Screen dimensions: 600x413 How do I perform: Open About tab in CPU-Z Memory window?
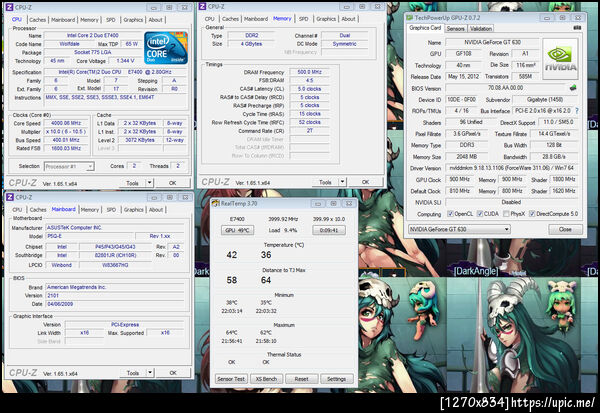click(x=348, y=19)
